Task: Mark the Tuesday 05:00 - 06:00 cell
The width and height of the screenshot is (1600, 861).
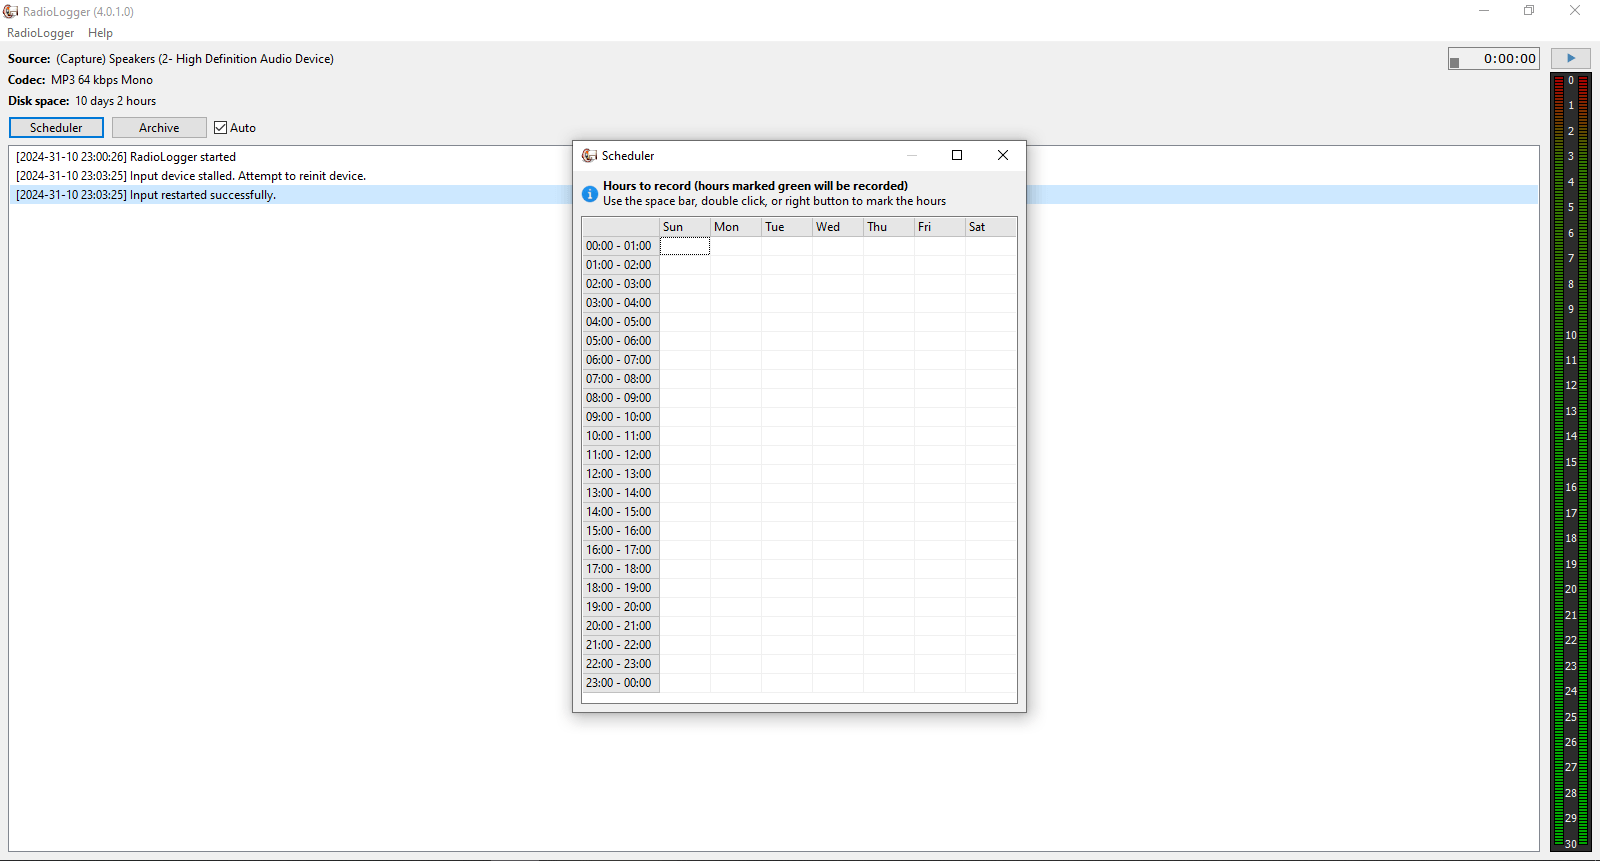Action: coord(787,341)
